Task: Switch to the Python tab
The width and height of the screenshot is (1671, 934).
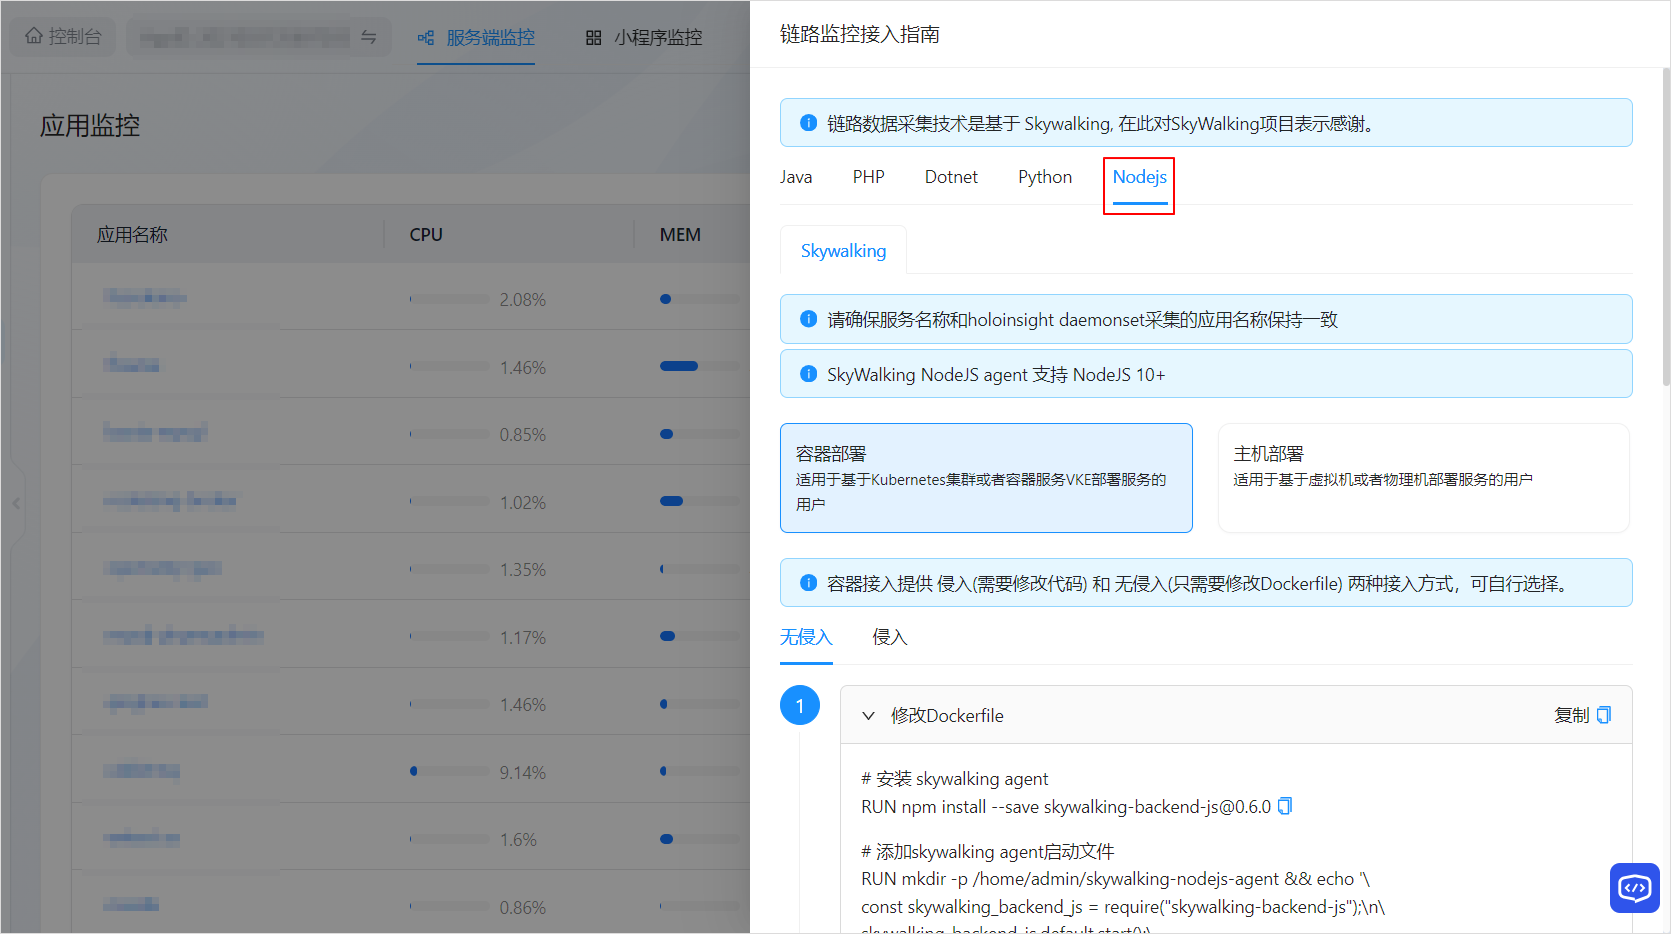Action: tap(1045, 177)
